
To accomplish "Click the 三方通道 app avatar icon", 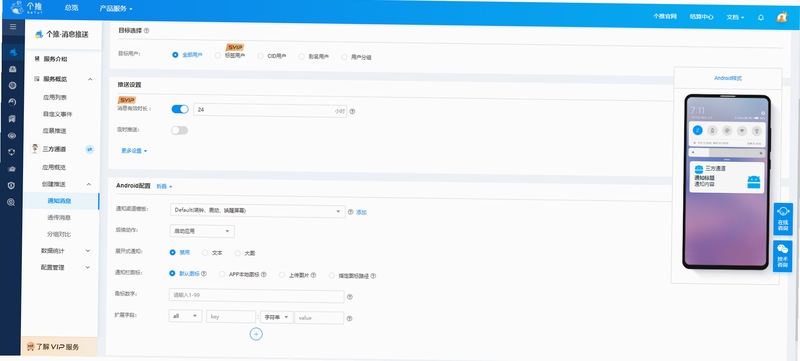I will click(x=35, y=148).
